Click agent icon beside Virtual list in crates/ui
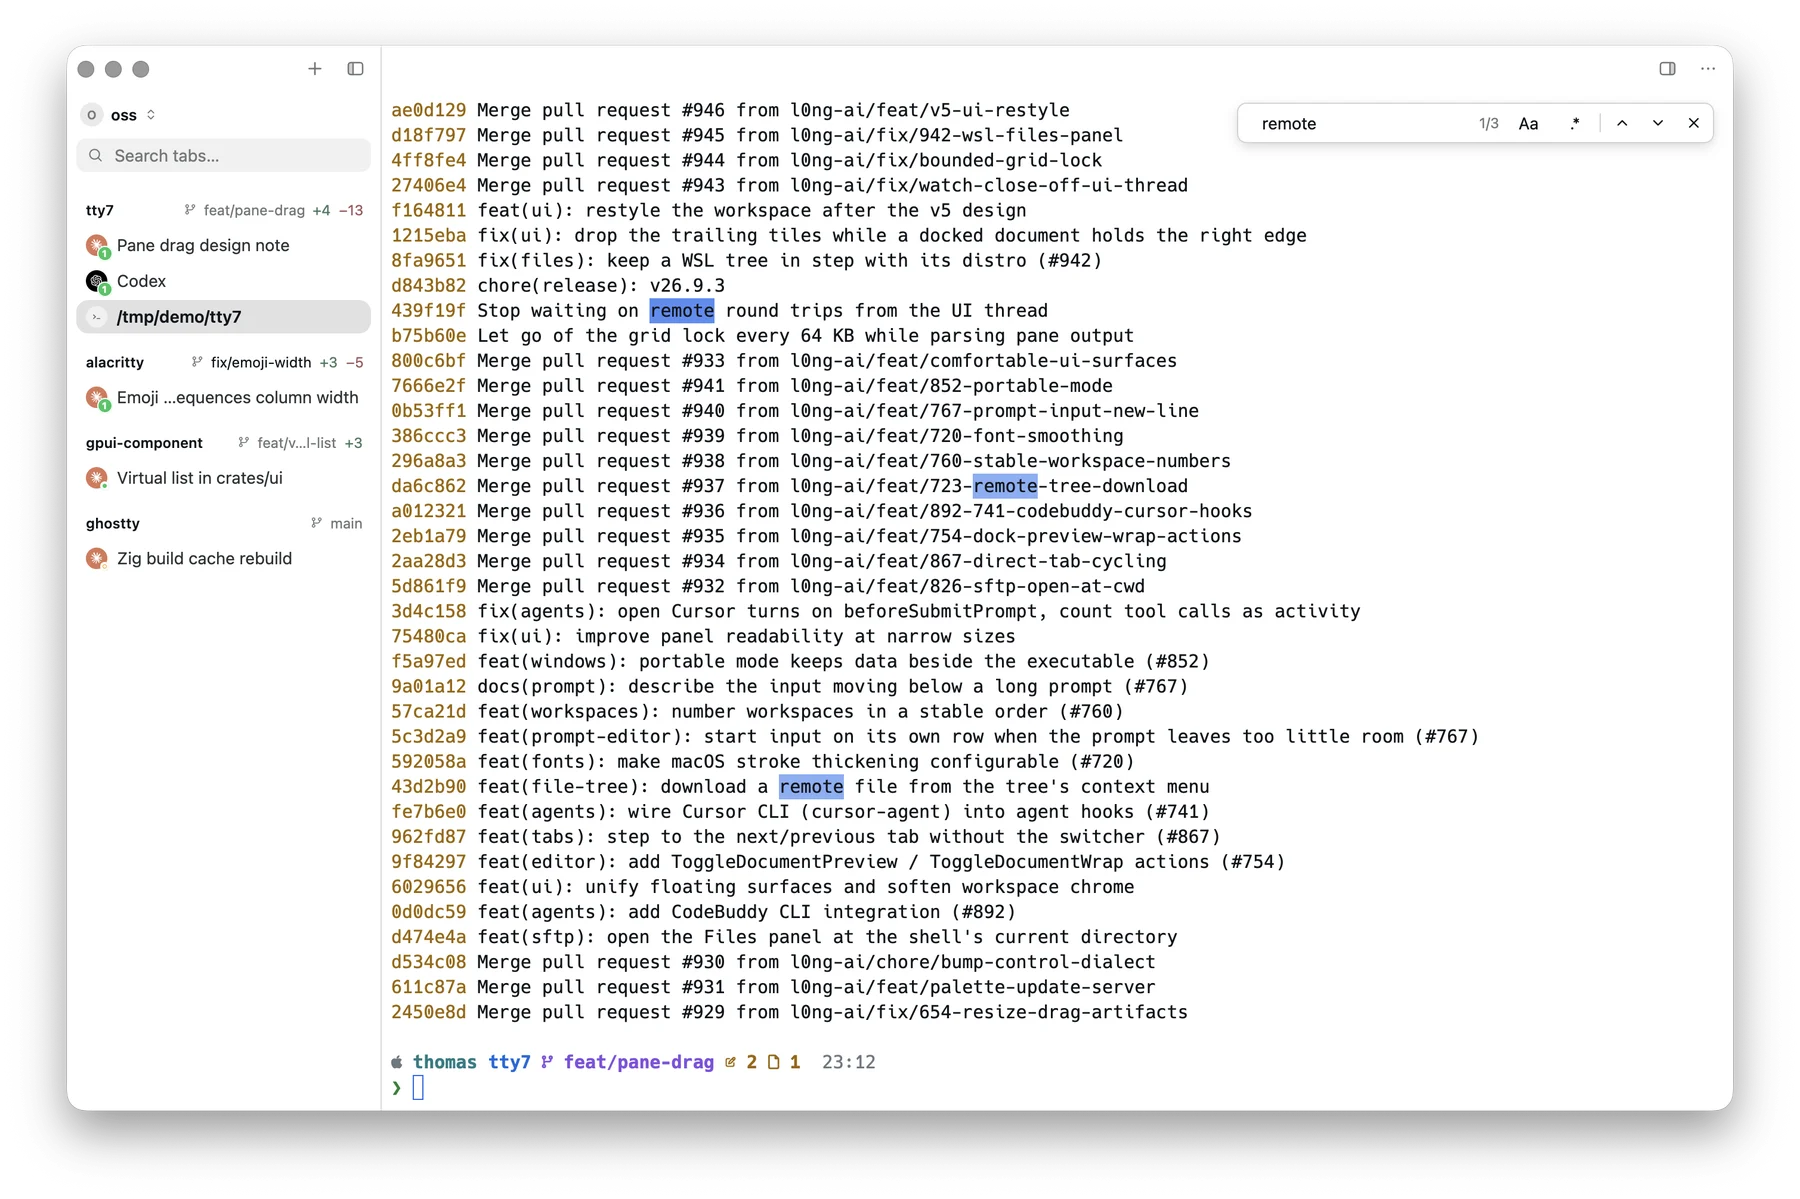 click(97, 478)
